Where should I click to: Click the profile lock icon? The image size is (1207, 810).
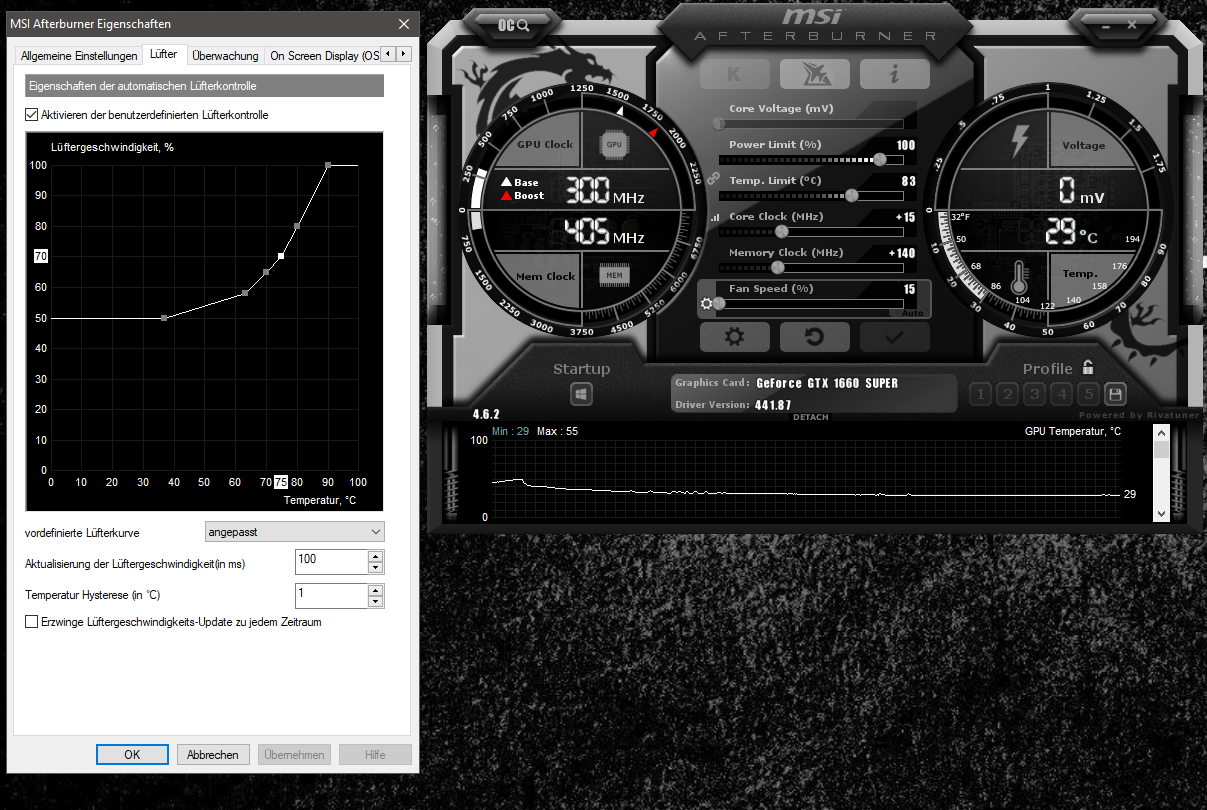click(x=1088, y=367)
